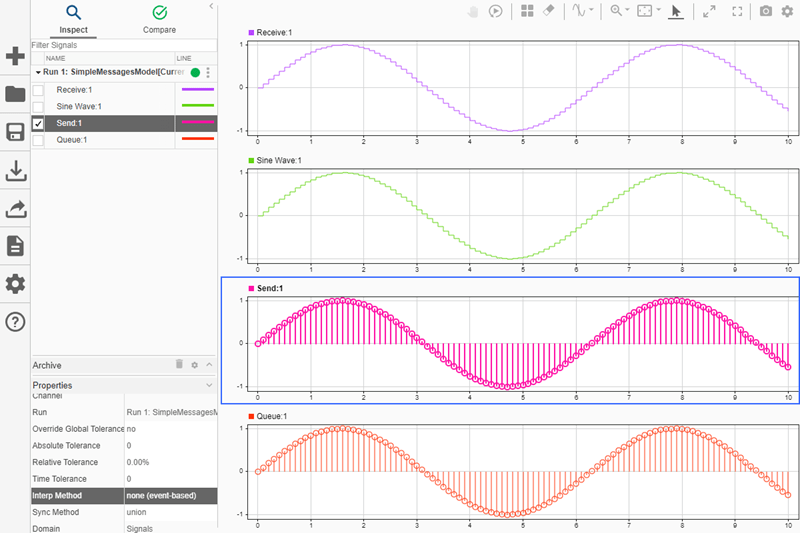
Task: Check the Receive:1 signal checkbox
Action: coord(38,90)
